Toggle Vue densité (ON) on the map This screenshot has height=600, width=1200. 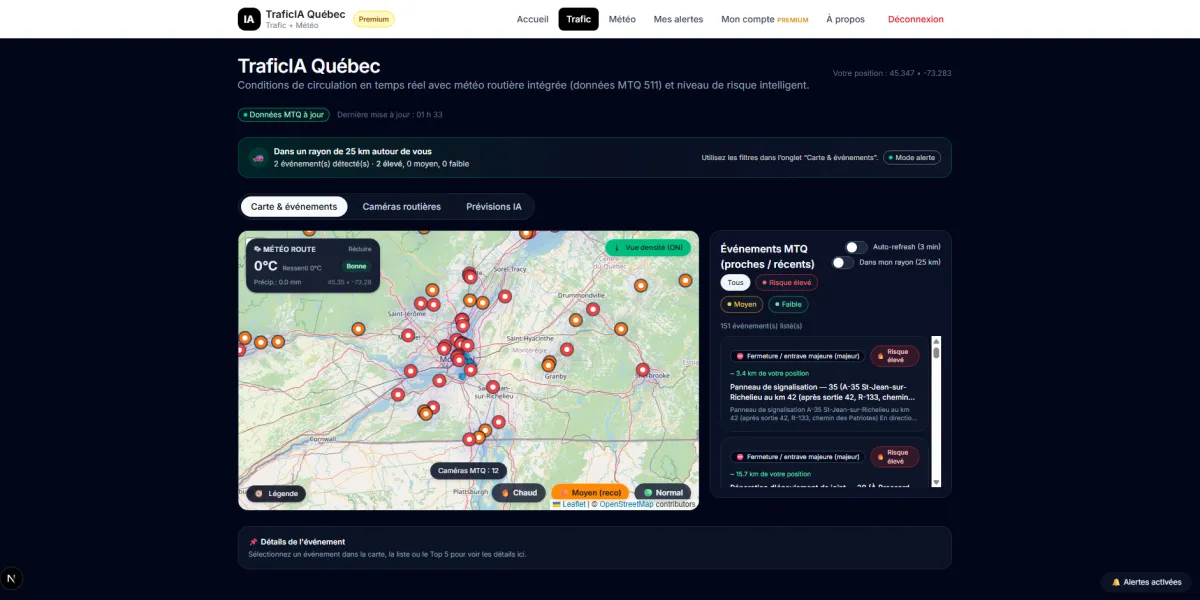pyautogui.click(x=647, y=248)
